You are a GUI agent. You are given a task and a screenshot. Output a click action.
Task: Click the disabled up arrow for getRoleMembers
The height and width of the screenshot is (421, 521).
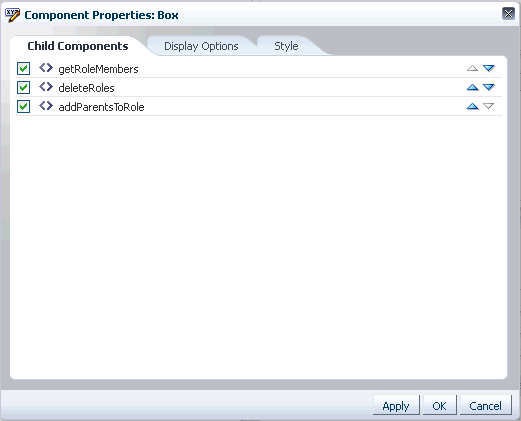(472, 68)
